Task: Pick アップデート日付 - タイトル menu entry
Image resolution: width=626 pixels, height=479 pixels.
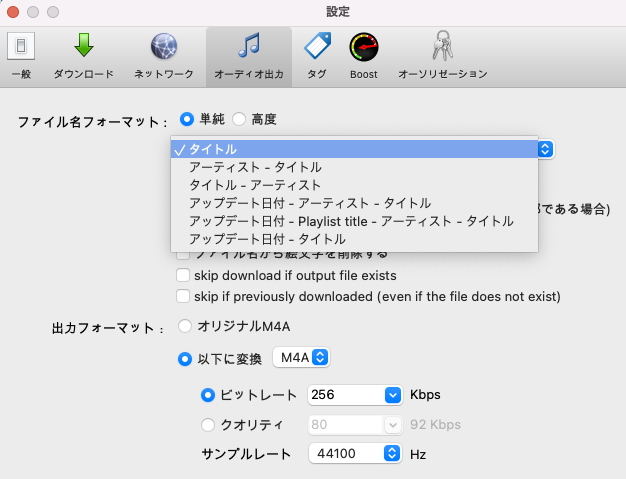Action: tap(267, 239)
